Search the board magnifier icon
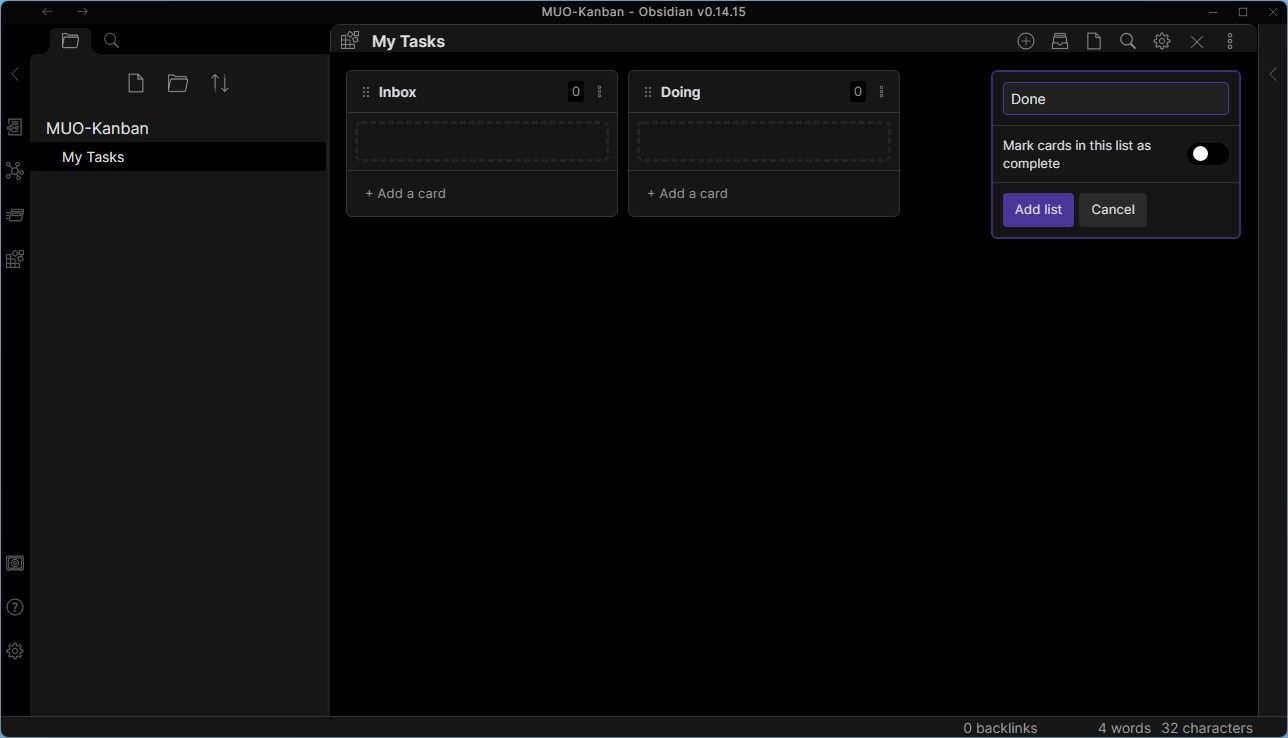This screenshot has height=738, width=1288. 1128,41
